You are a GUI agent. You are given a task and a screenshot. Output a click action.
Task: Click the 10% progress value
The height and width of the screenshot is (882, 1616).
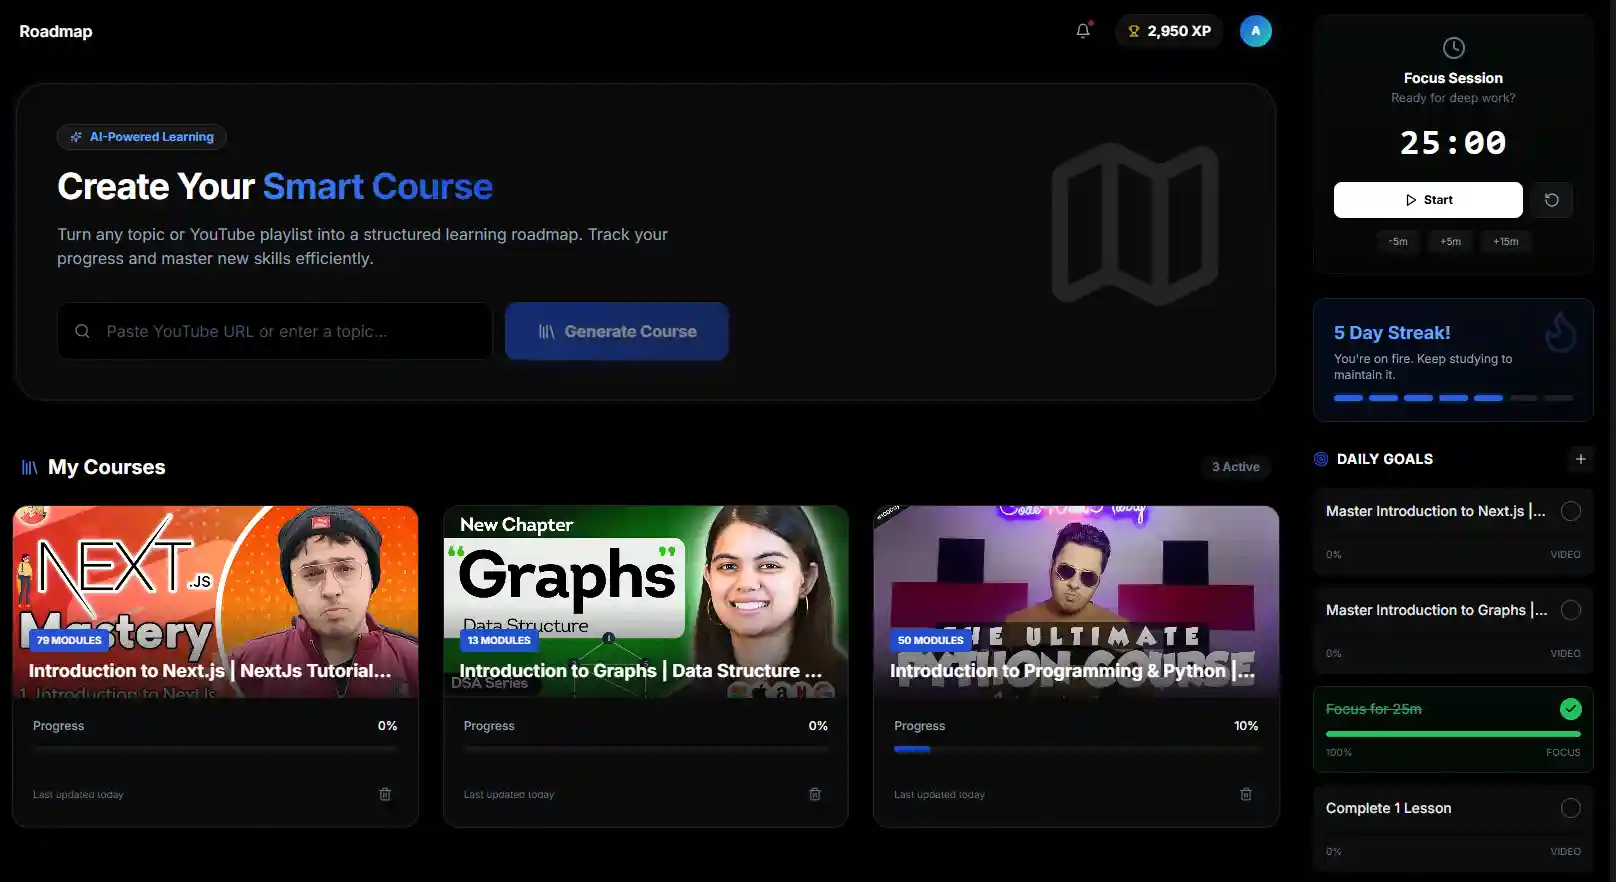coord(1246,726)
